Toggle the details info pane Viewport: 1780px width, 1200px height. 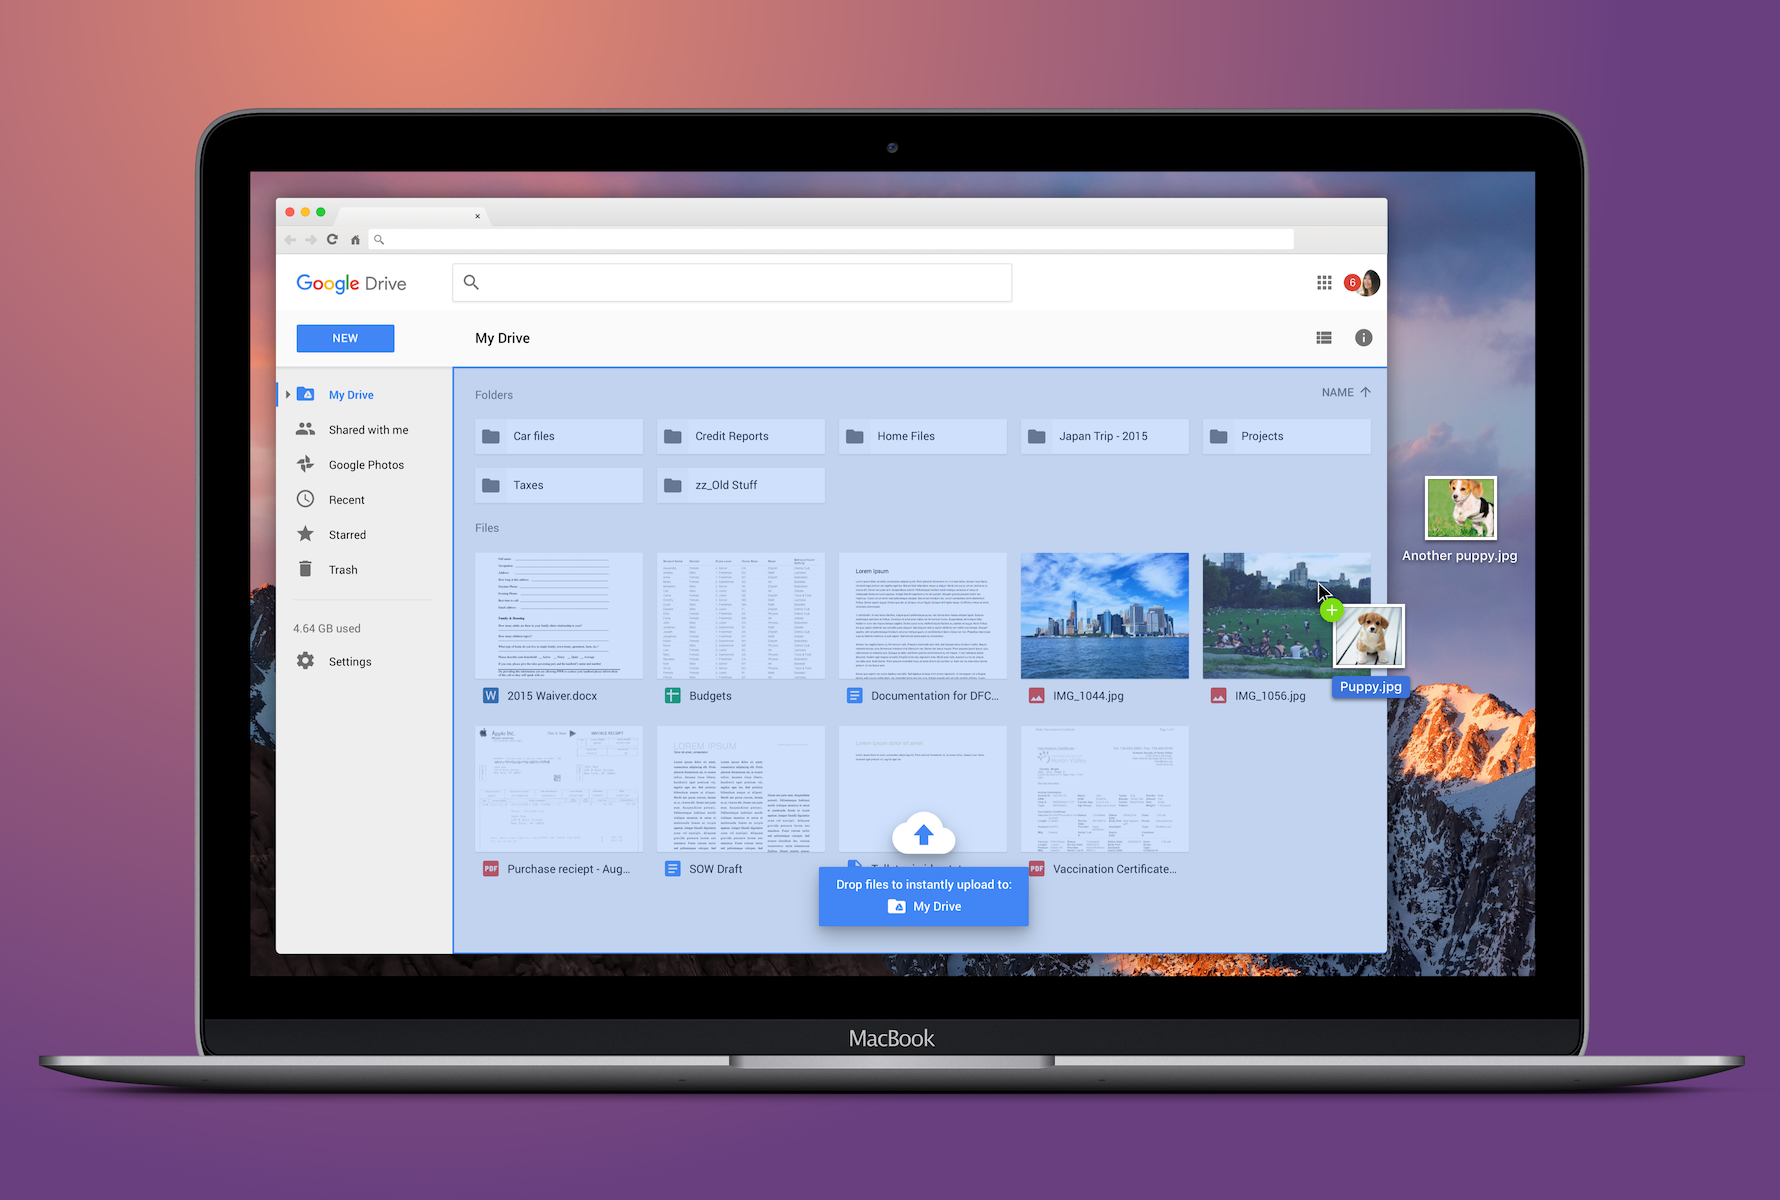pos(1363,337)
